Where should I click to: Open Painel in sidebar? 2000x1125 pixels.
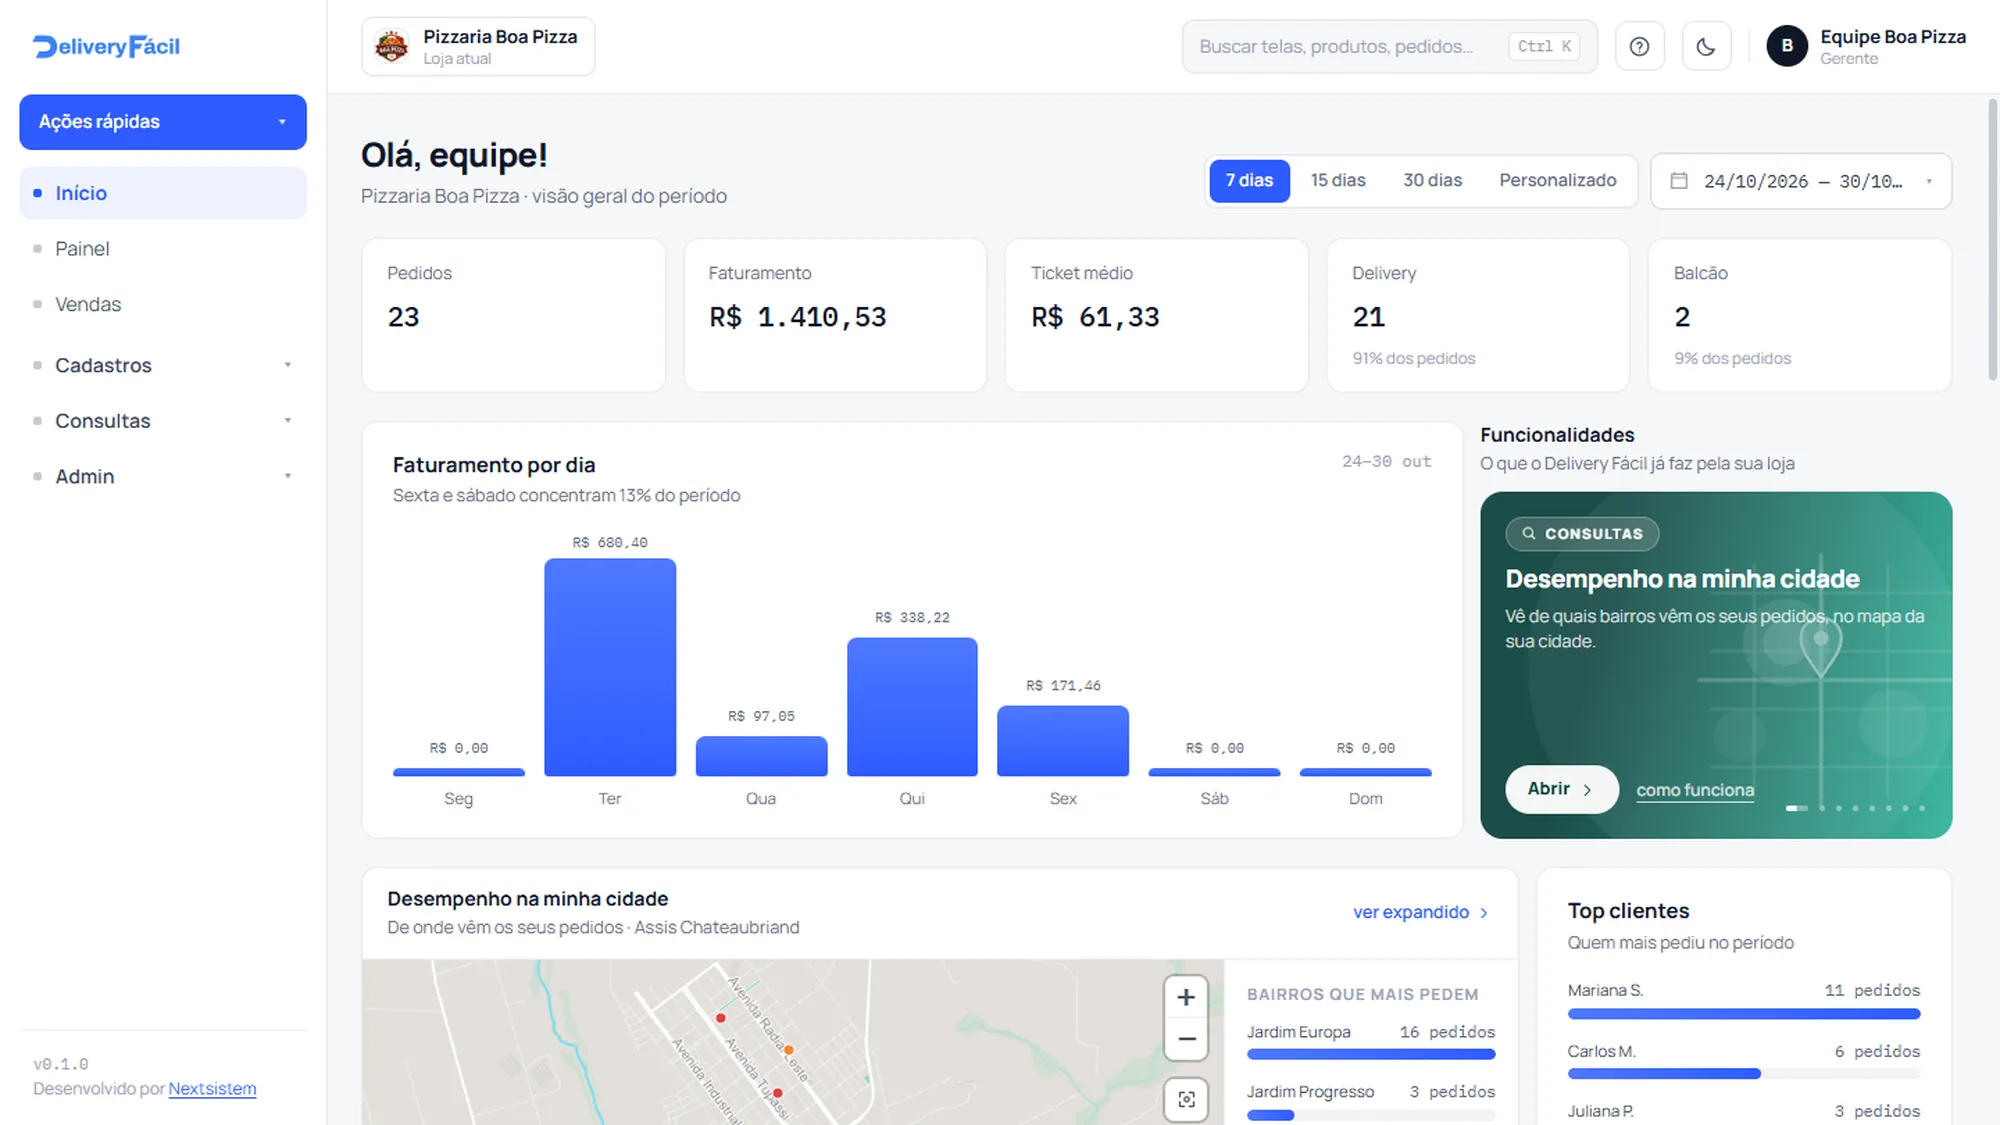click(x=163, y=248)
